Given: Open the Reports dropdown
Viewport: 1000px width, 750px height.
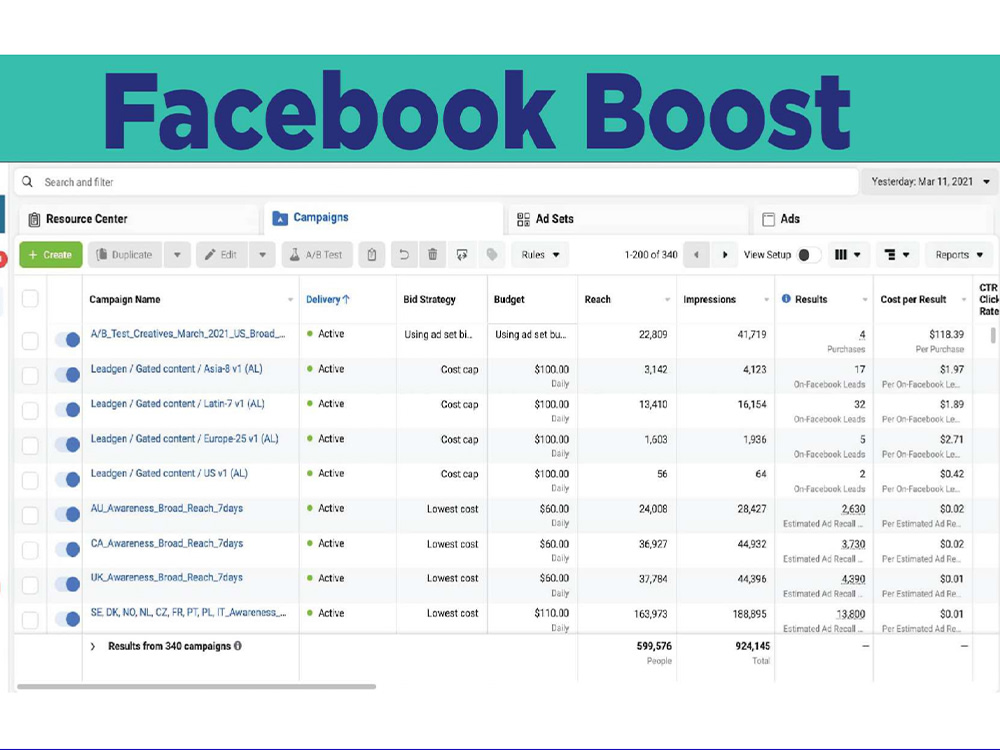Looking at the screenshot, I should pos(959,254).
